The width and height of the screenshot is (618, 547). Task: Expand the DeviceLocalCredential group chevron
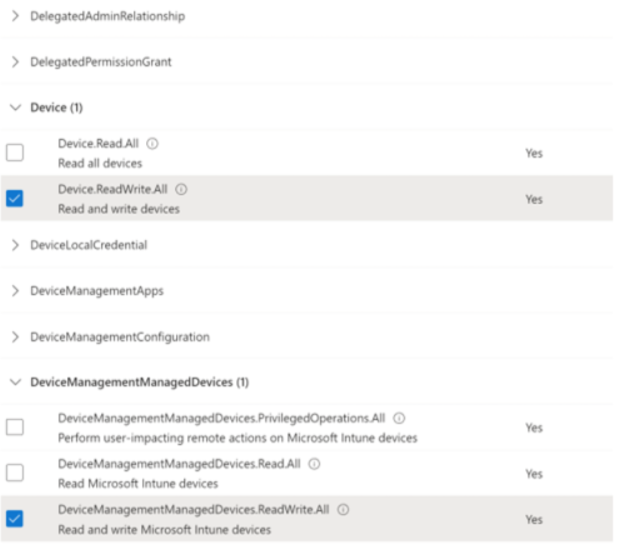pyautogui.click(x=15, y=245)
